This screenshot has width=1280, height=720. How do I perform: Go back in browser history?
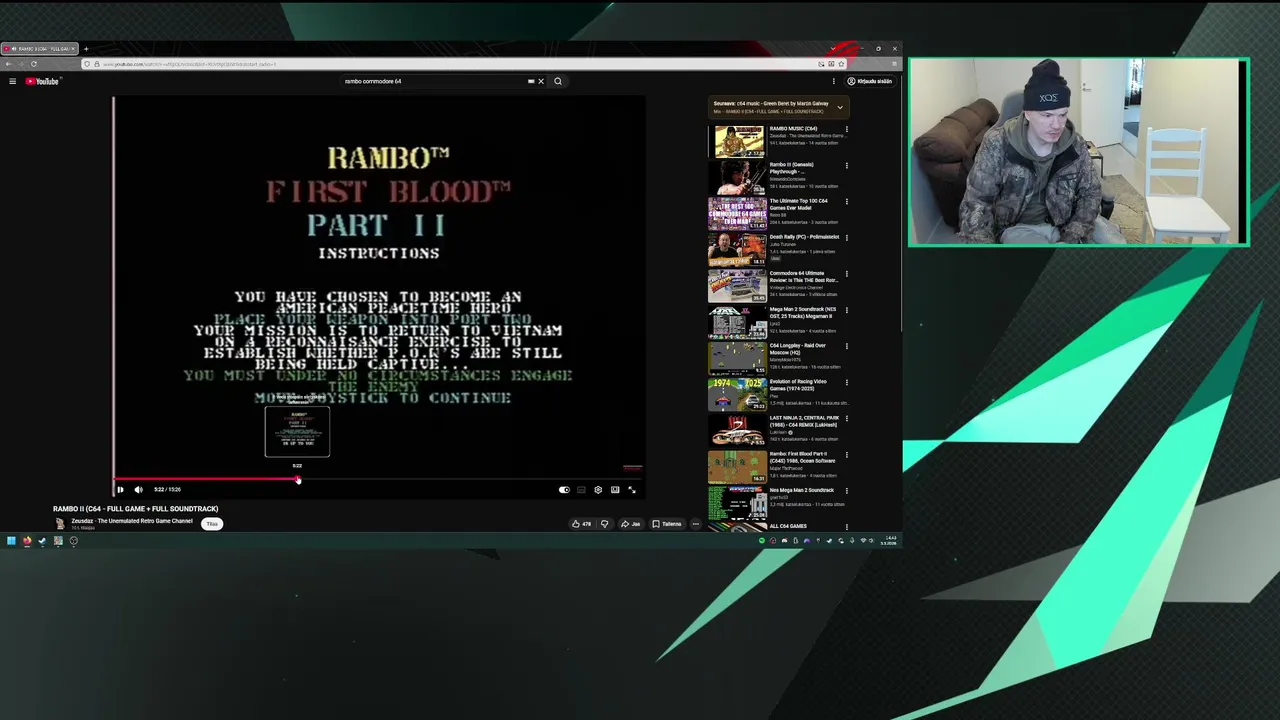click(x=9, y=64)
